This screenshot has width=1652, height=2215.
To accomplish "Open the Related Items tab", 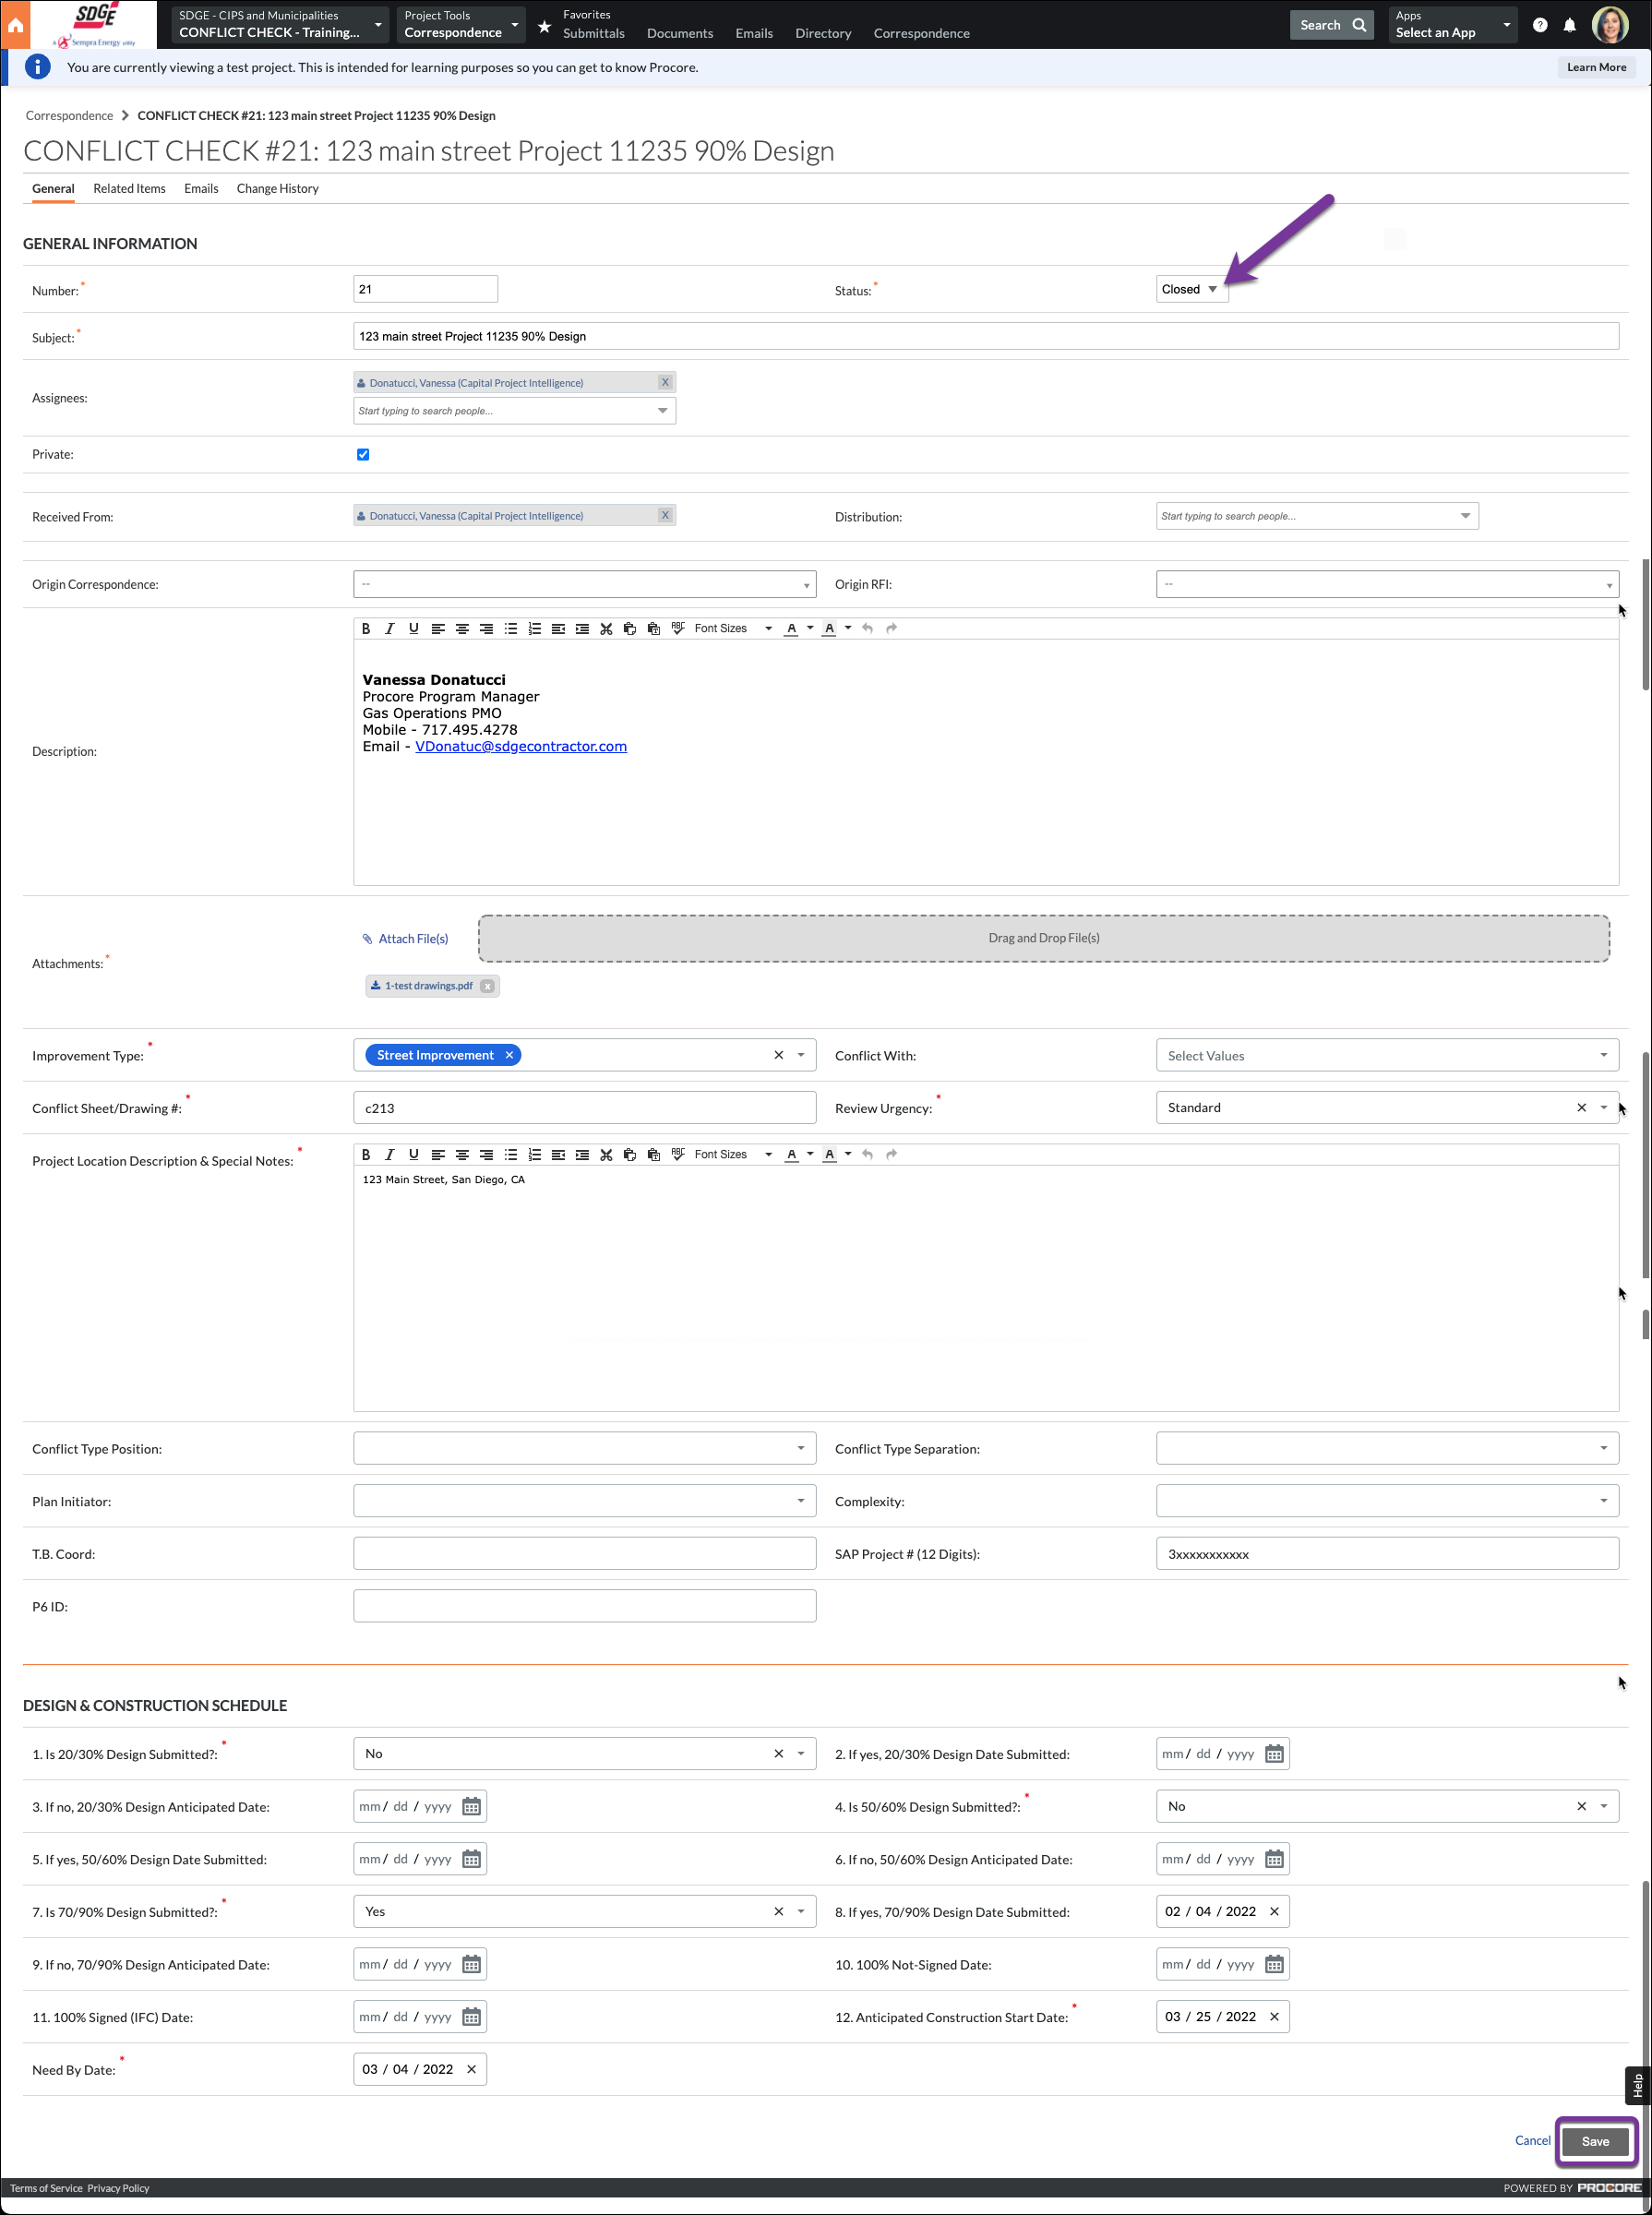I will click(129, 188).
